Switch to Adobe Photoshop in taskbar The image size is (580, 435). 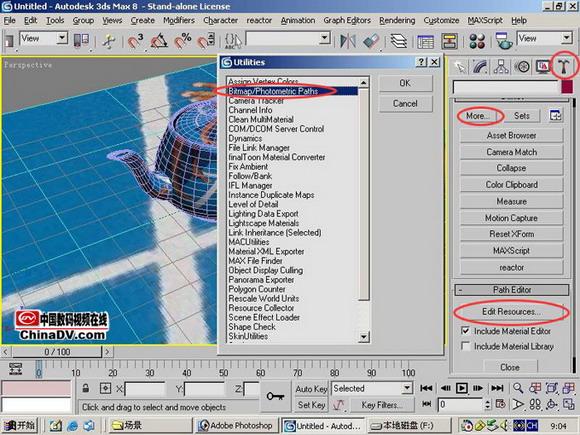(236, 426)
